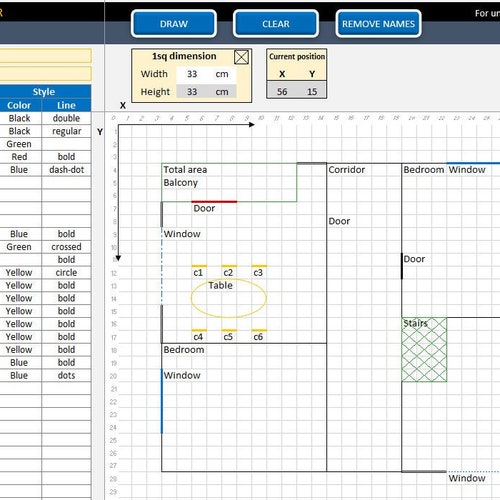Select the Width value field showing 33
This screenshot has height=500, width=500.
192,74
